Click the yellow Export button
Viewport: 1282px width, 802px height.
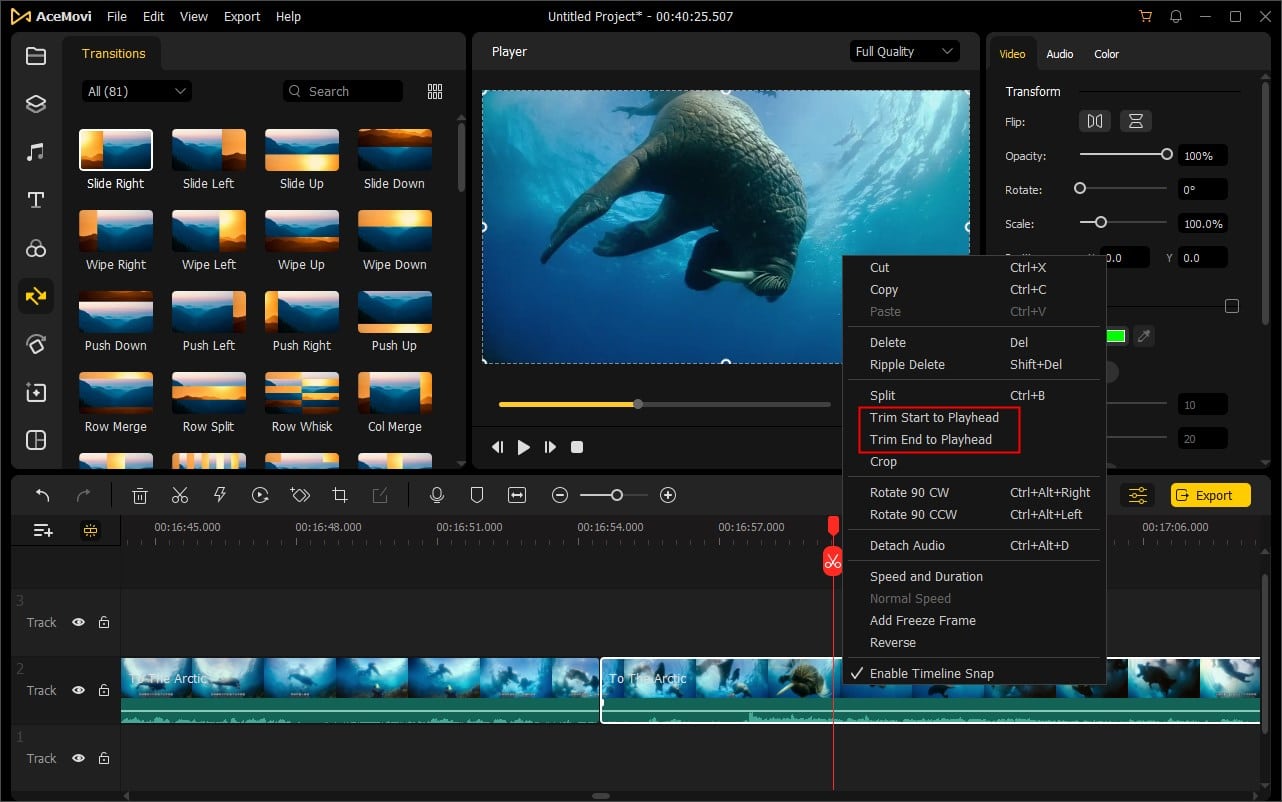pos(1210,494)
